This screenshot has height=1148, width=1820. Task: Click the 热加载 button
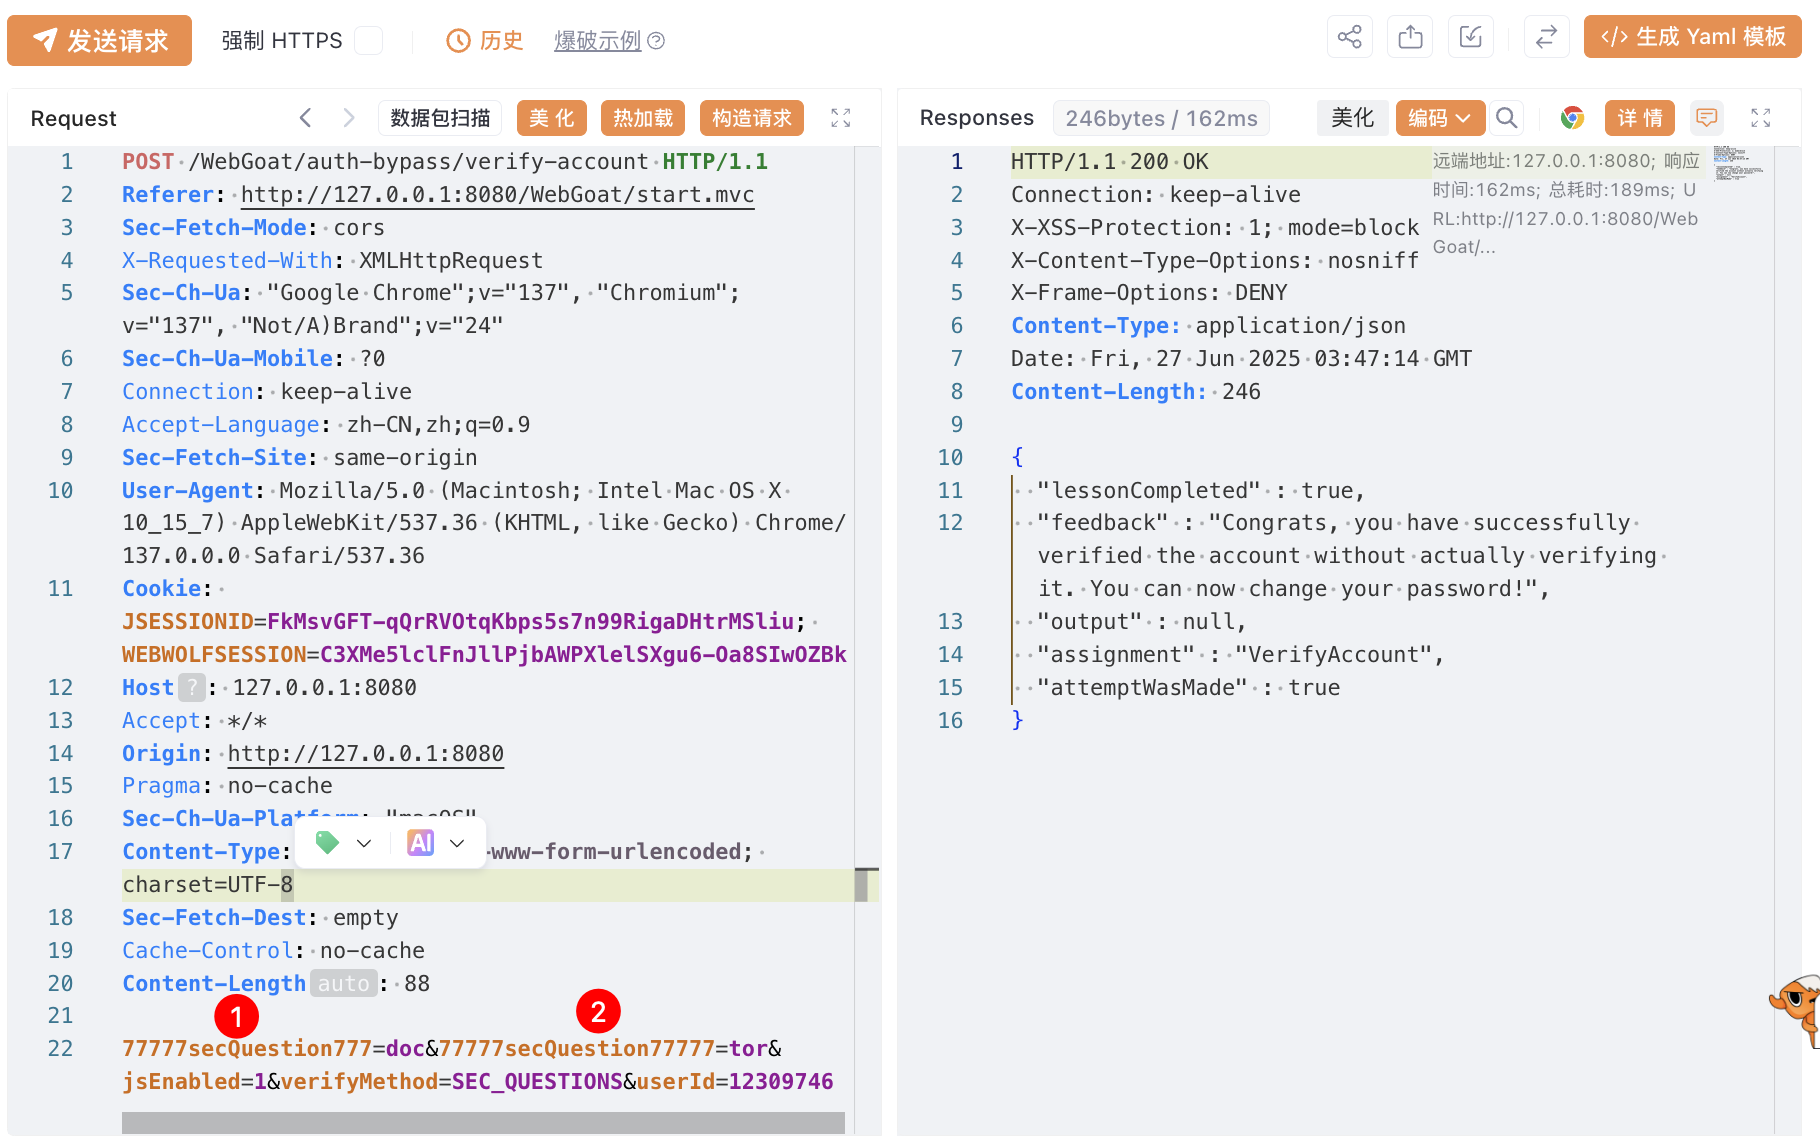coord(643,118)
